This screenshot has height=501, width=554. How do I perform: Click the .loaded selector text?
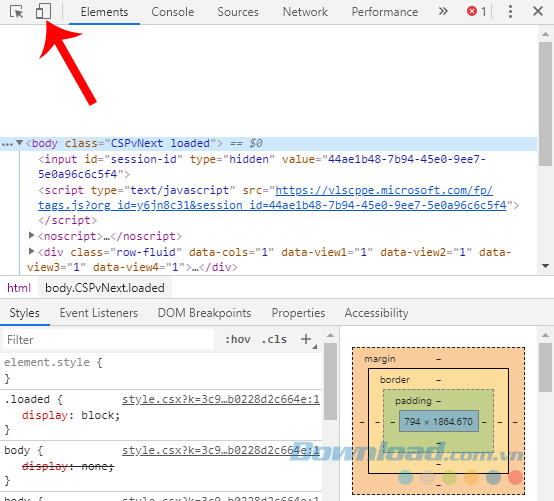click(x=27, y=399)
